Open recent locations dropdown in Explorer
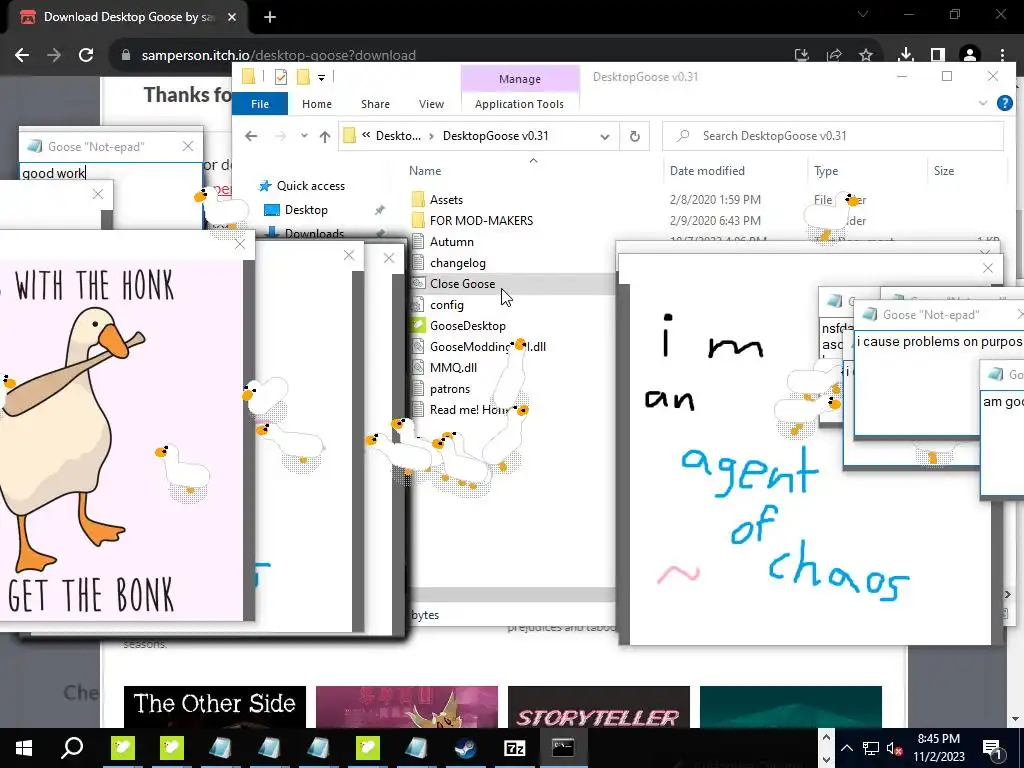 304,136
